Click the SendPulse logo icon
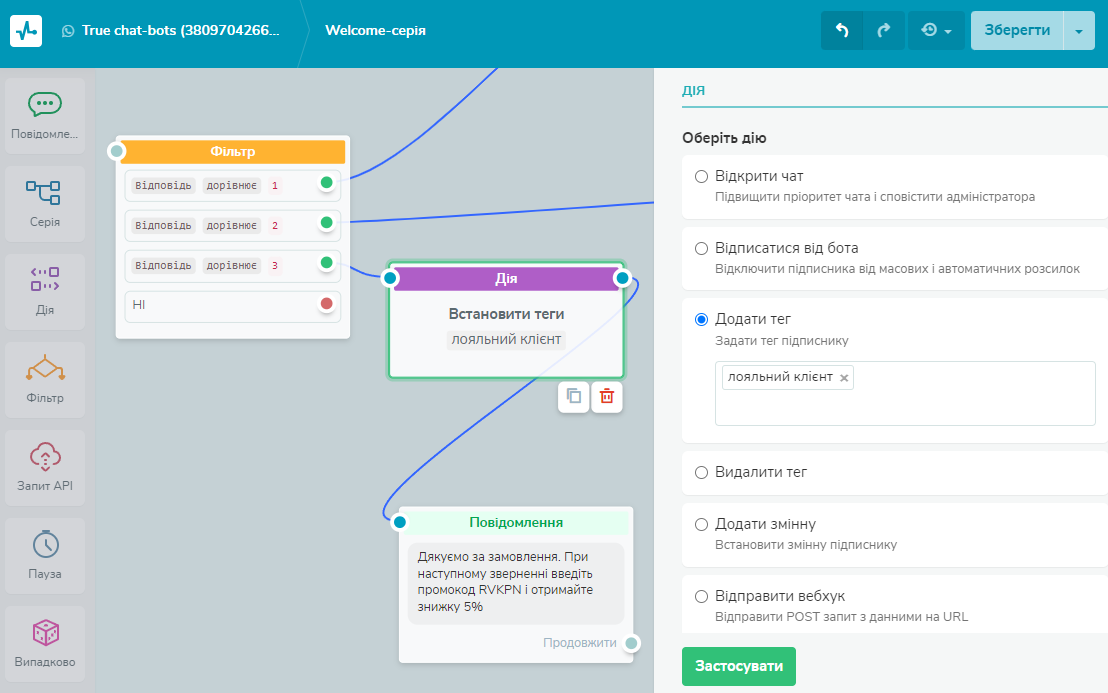The image size is (1108, 693). (25, 30)
